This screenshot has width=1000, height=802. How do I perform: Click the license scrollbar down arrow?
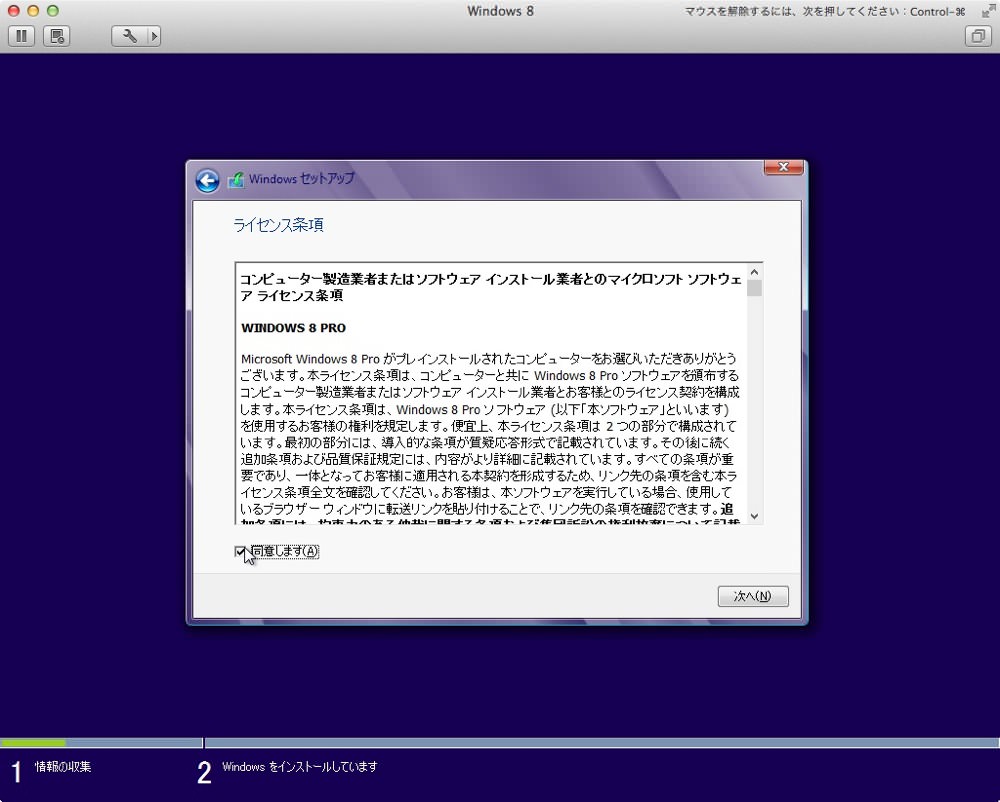(x=754, y=516)
